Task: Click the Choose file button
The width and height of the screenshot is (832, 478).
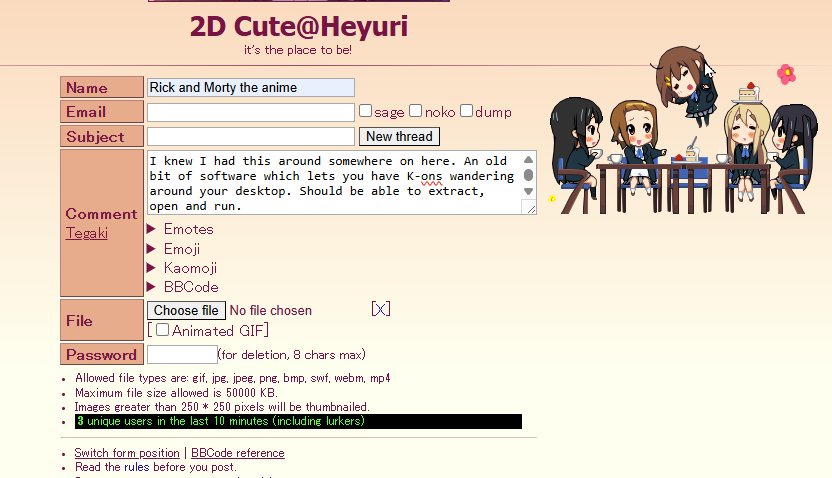Action: (x=186, y=310)
